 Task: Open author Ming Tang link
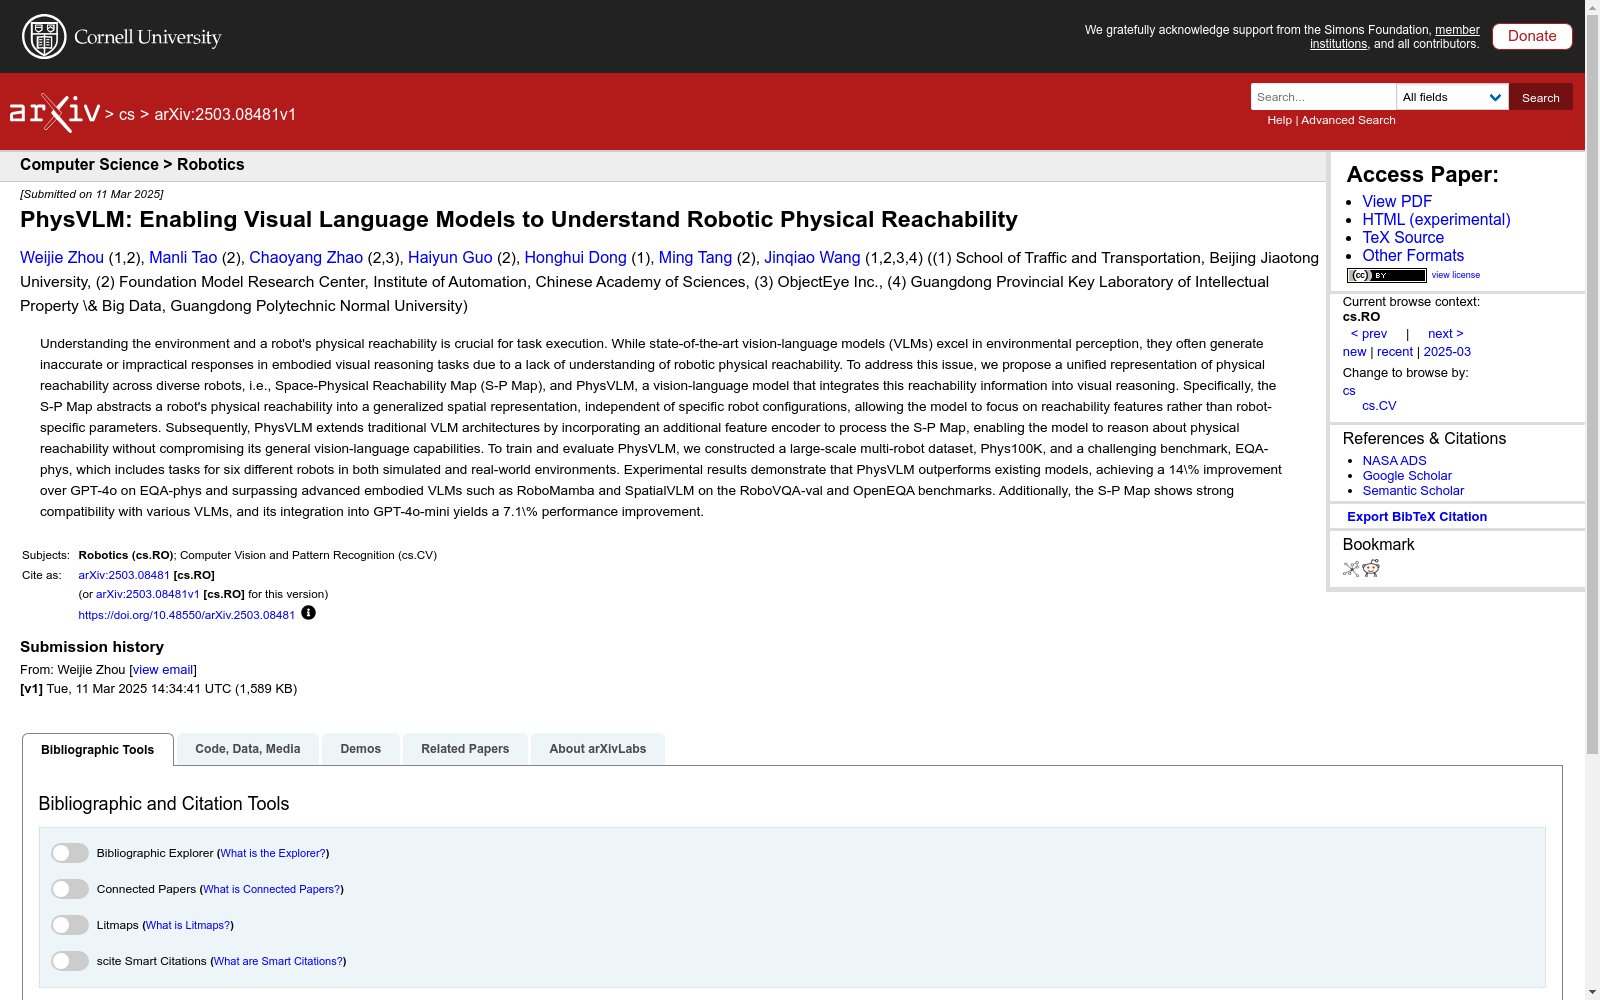[696, 258]
